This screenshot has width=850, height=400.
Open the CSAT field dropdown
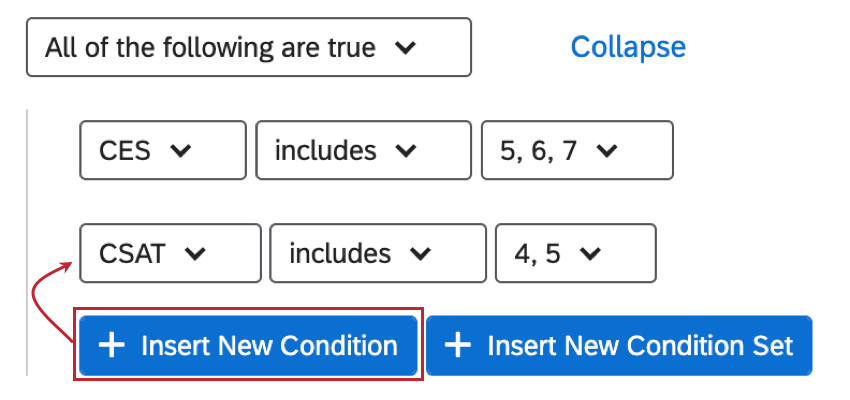169,254
